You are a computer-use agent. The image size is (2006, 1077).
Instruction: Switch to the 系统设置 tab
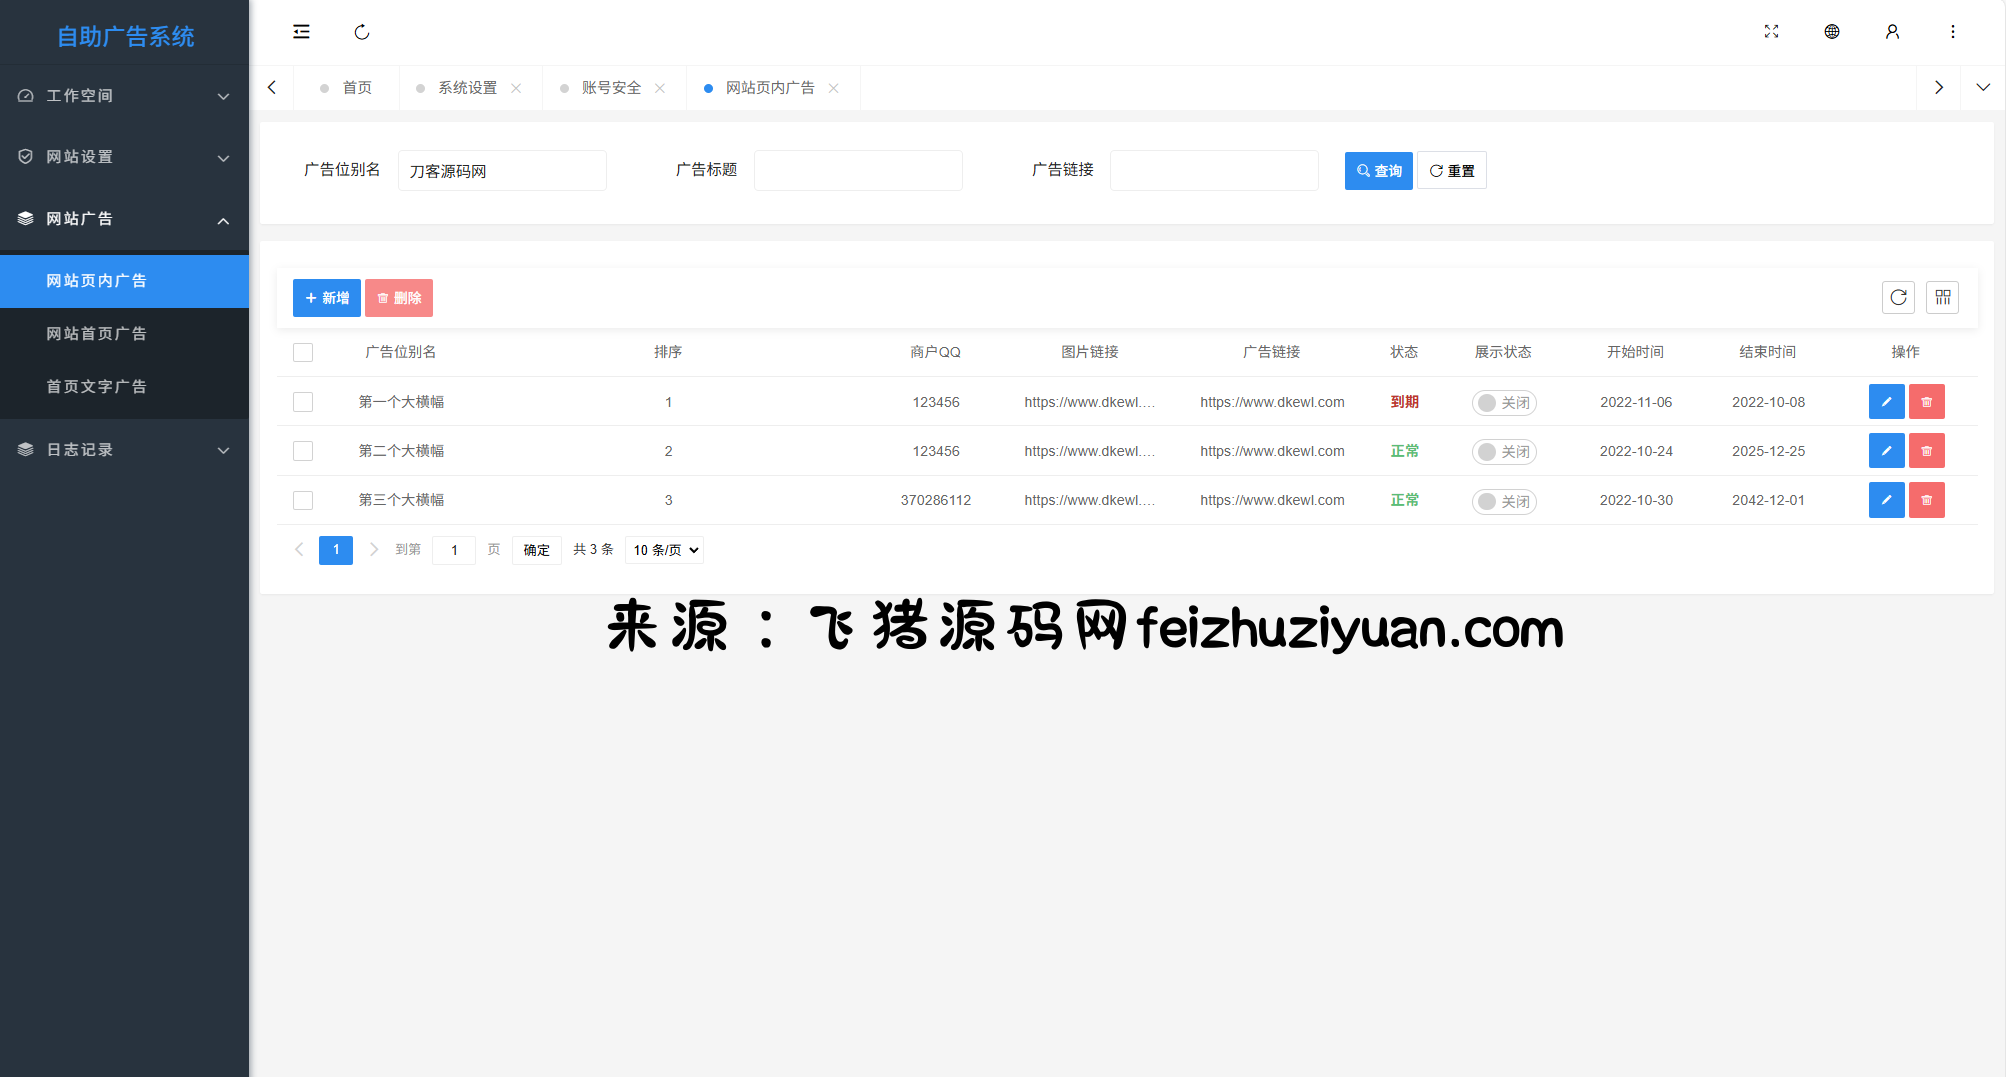click(x=467, y=88)
